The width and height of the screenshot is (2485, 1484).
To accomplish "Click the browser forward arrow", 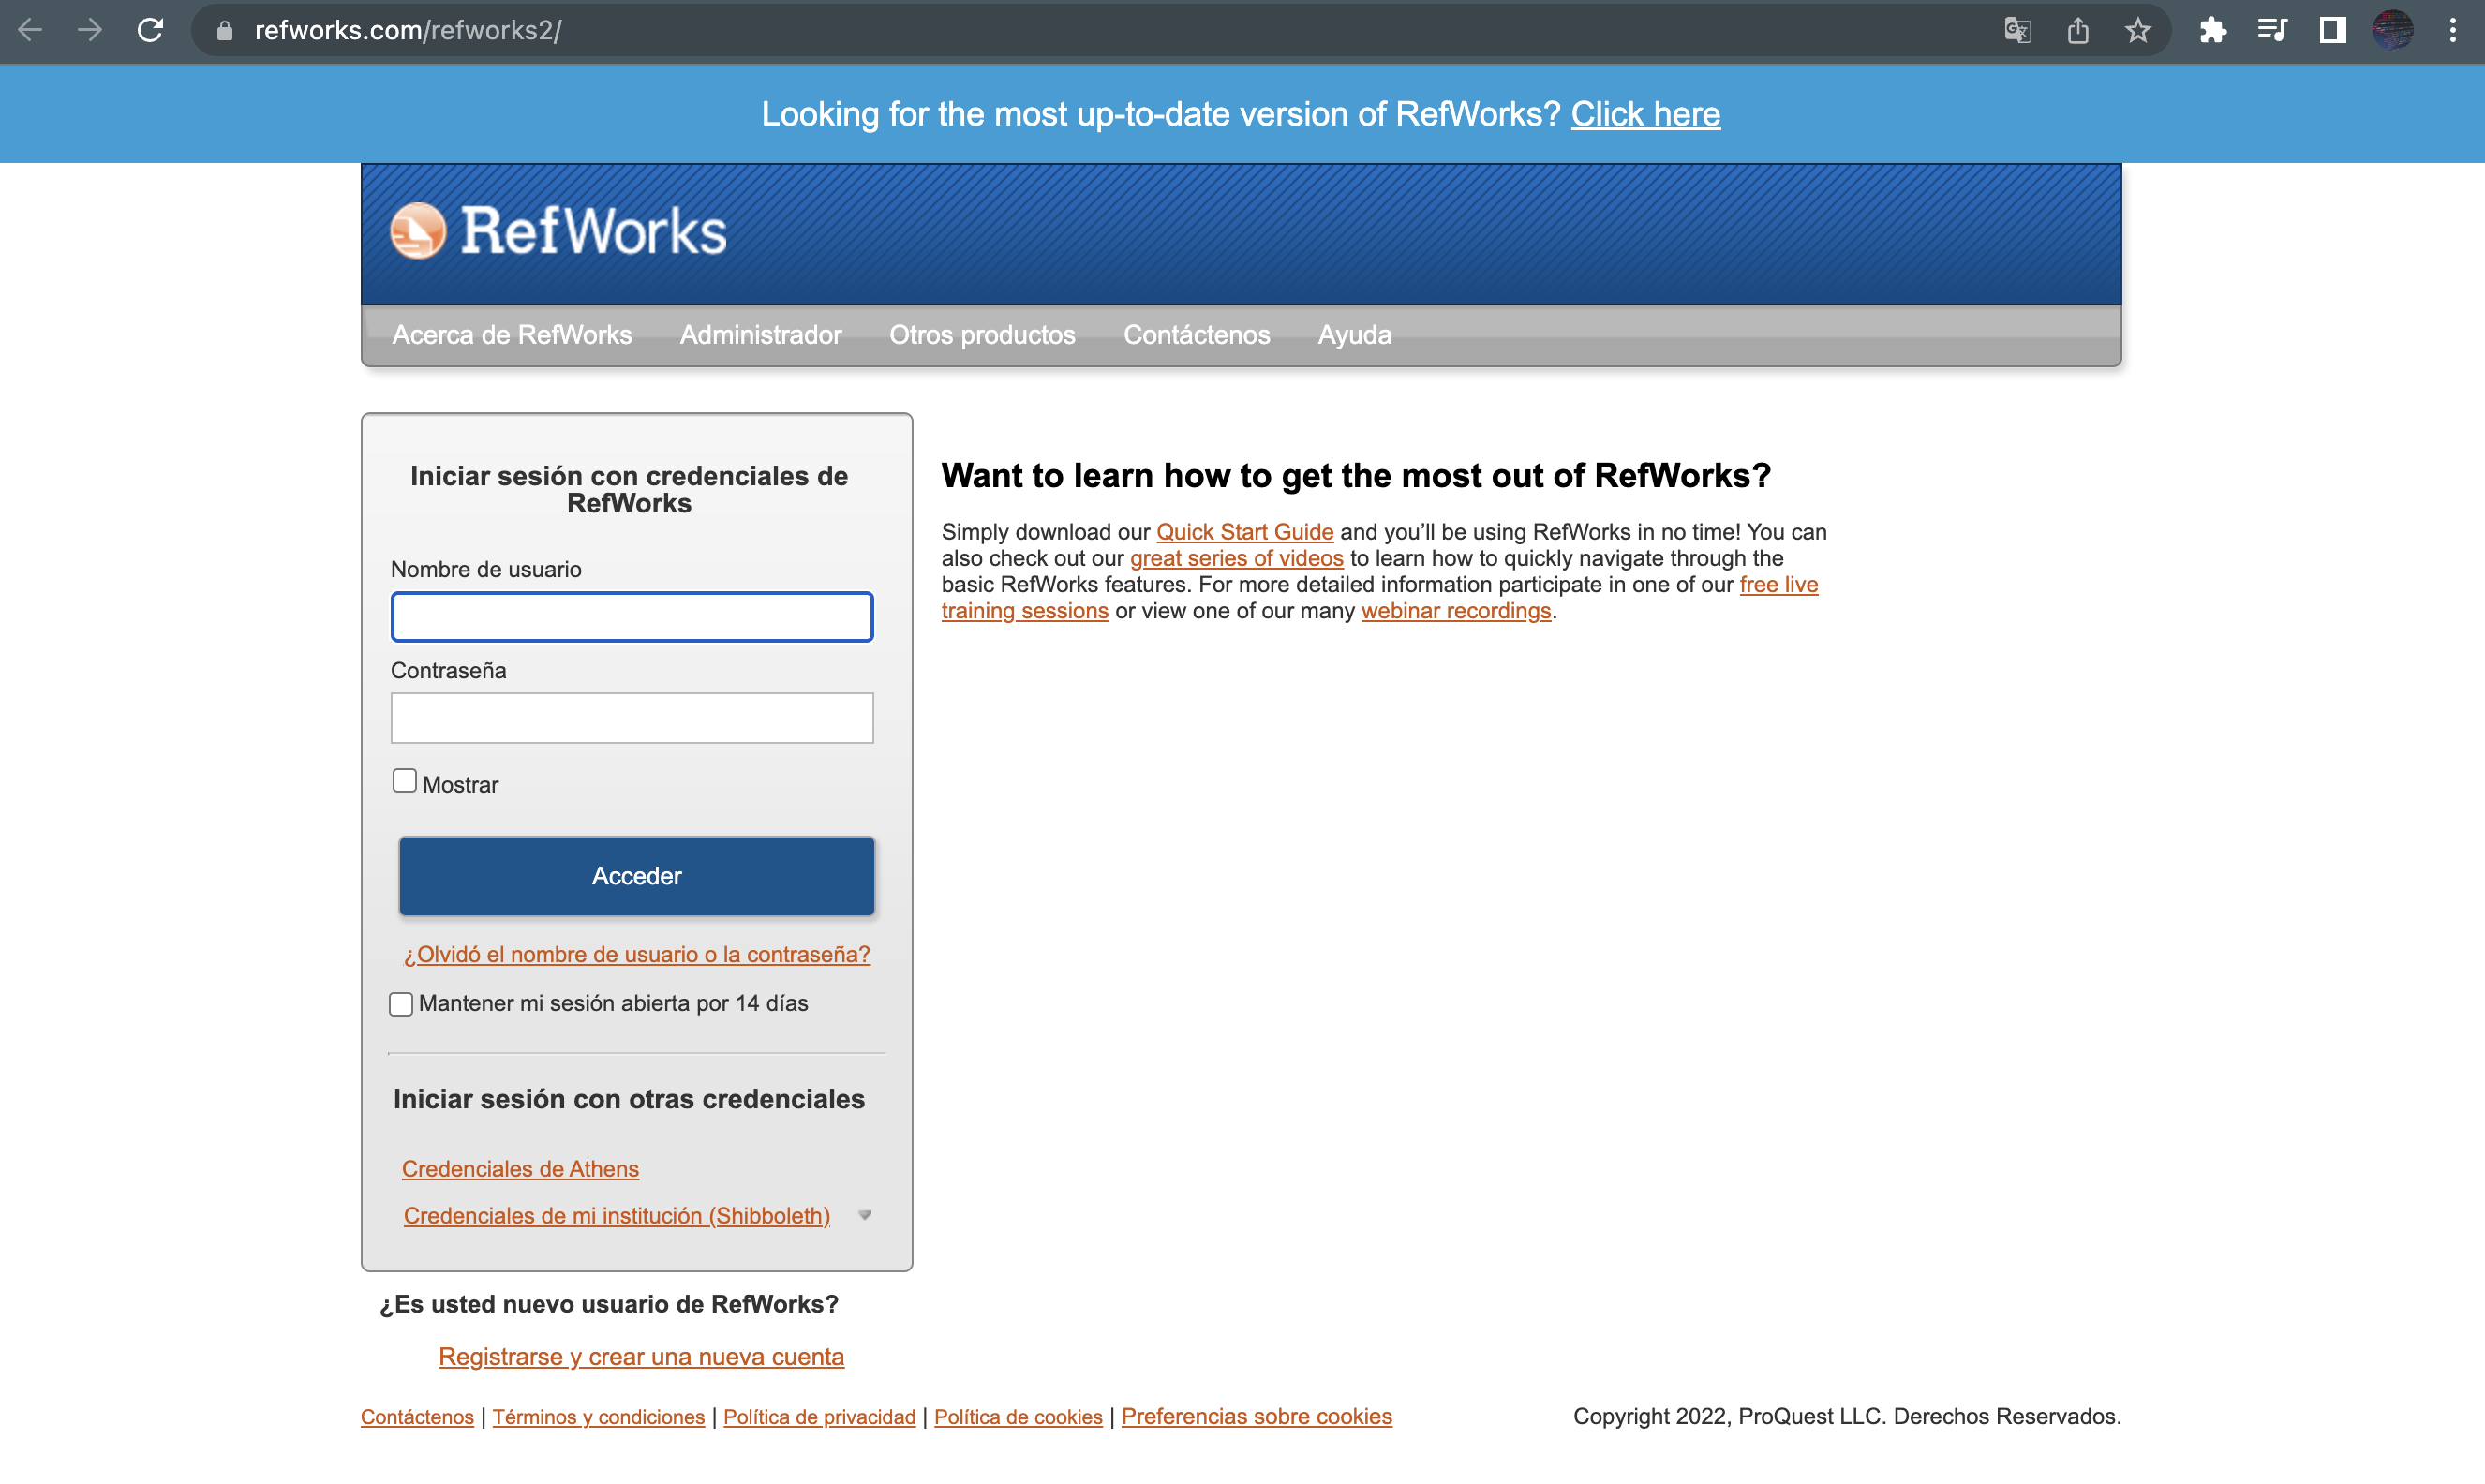I will tap(90, 30).
